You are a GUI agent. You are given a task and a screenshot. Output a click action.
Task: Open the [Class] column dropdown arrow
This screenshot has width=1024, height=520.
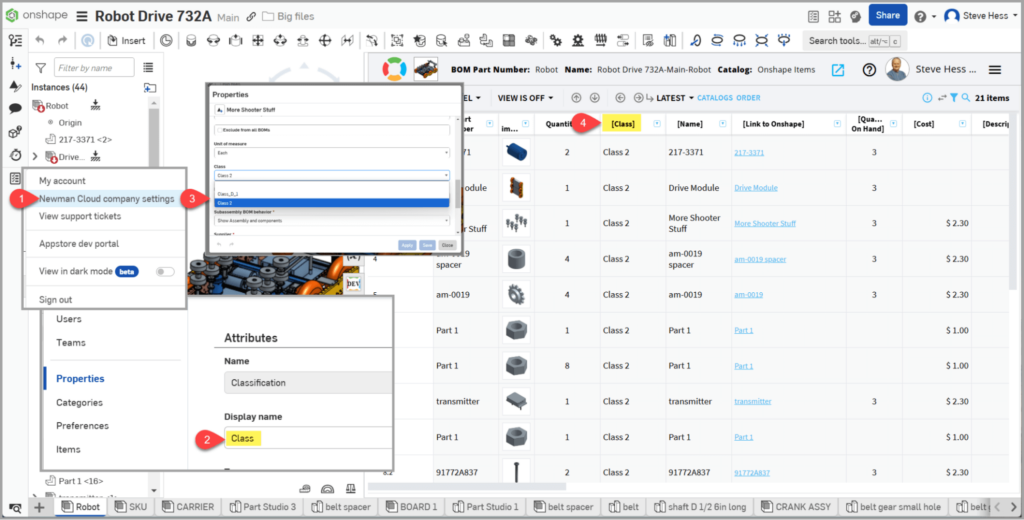click(x=657, y=124)
